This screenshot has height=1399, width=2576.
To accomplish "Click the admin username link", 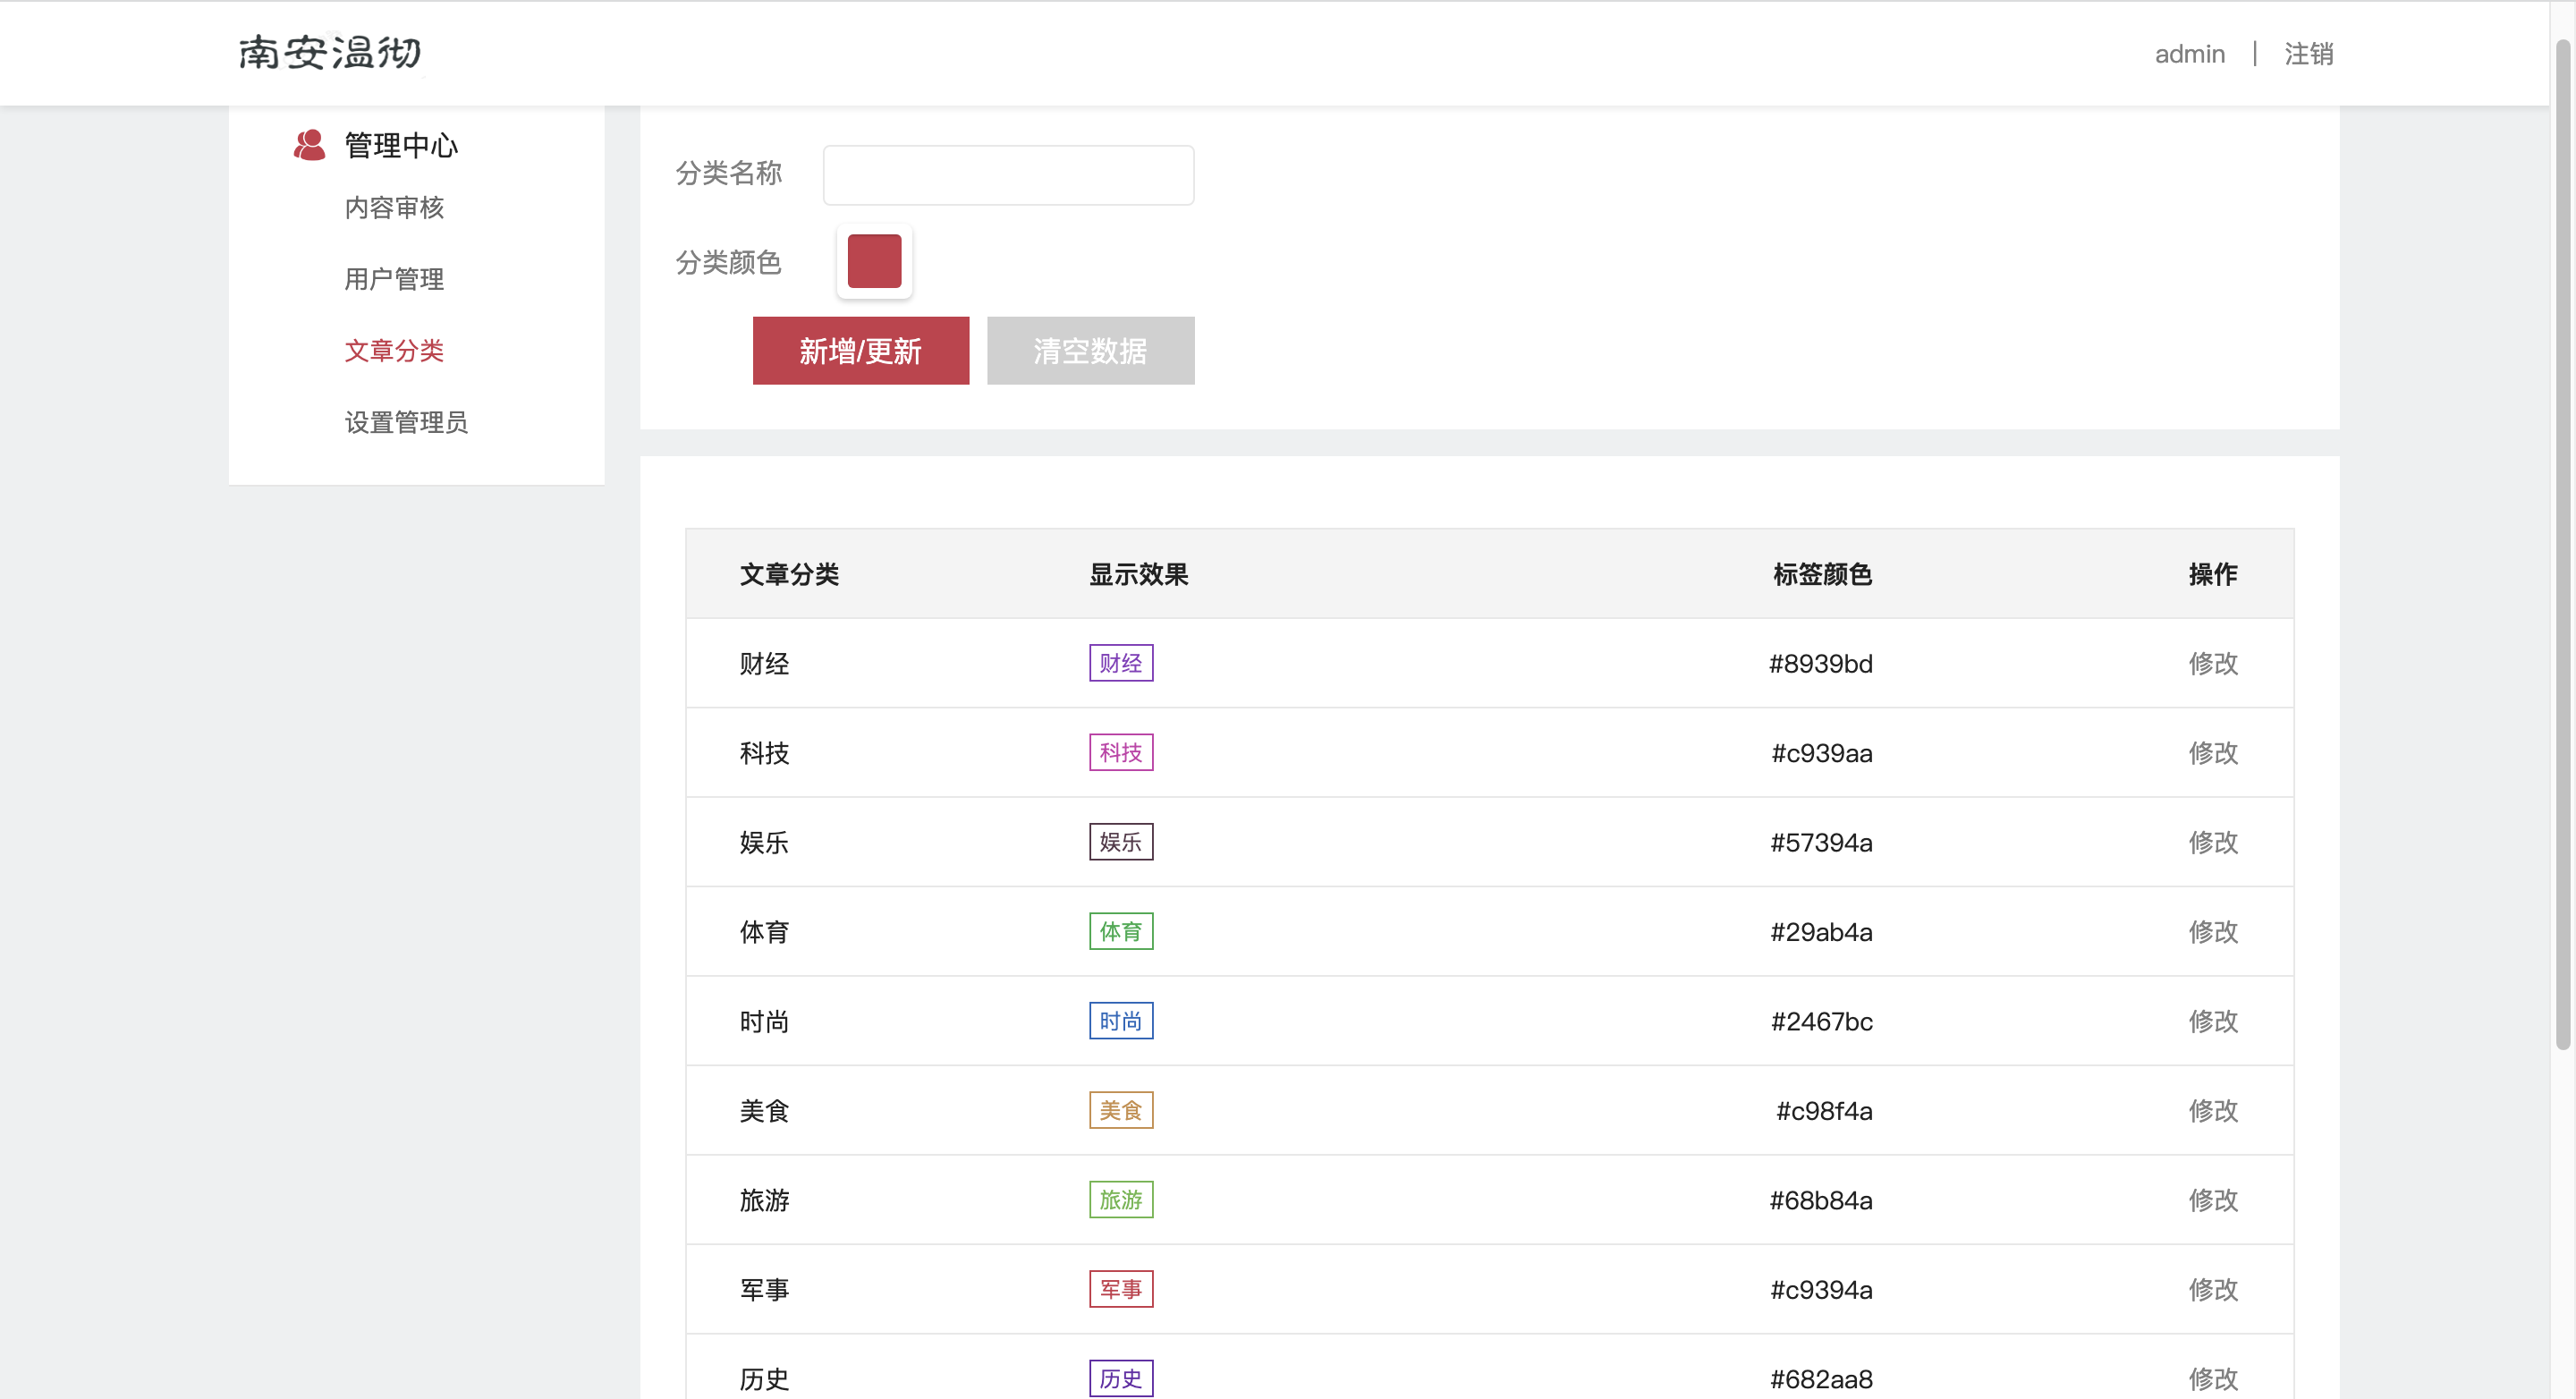I will click(2189, 54).
